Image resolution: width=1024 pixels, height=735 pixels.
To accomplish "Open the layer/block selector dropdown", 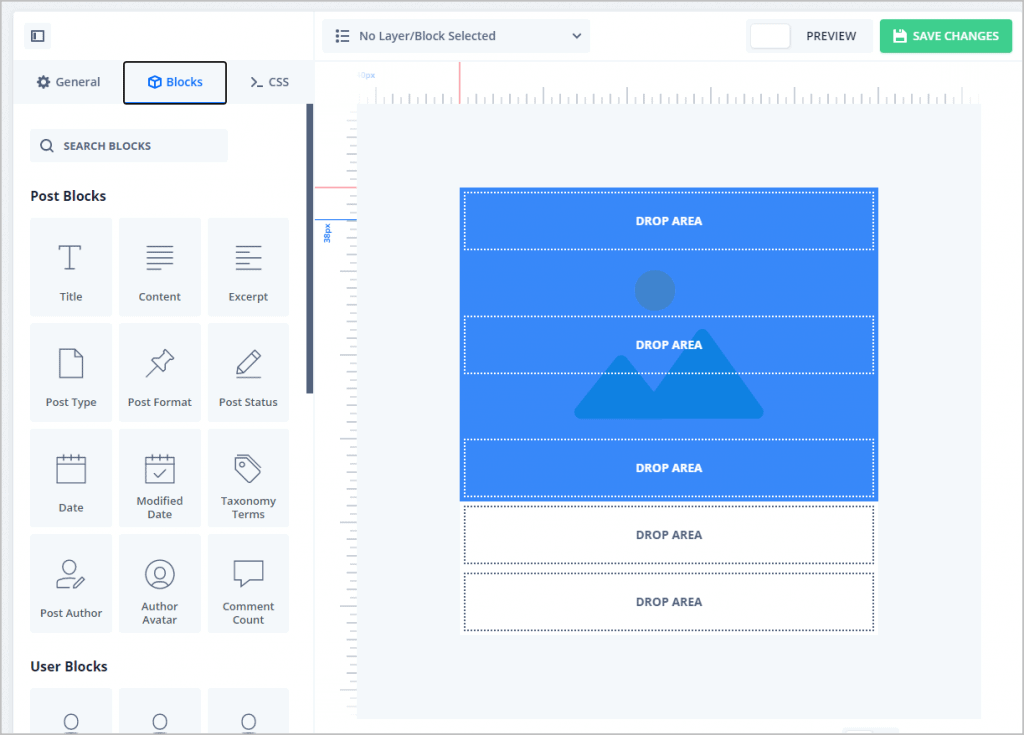I will [x=455, y=35].
